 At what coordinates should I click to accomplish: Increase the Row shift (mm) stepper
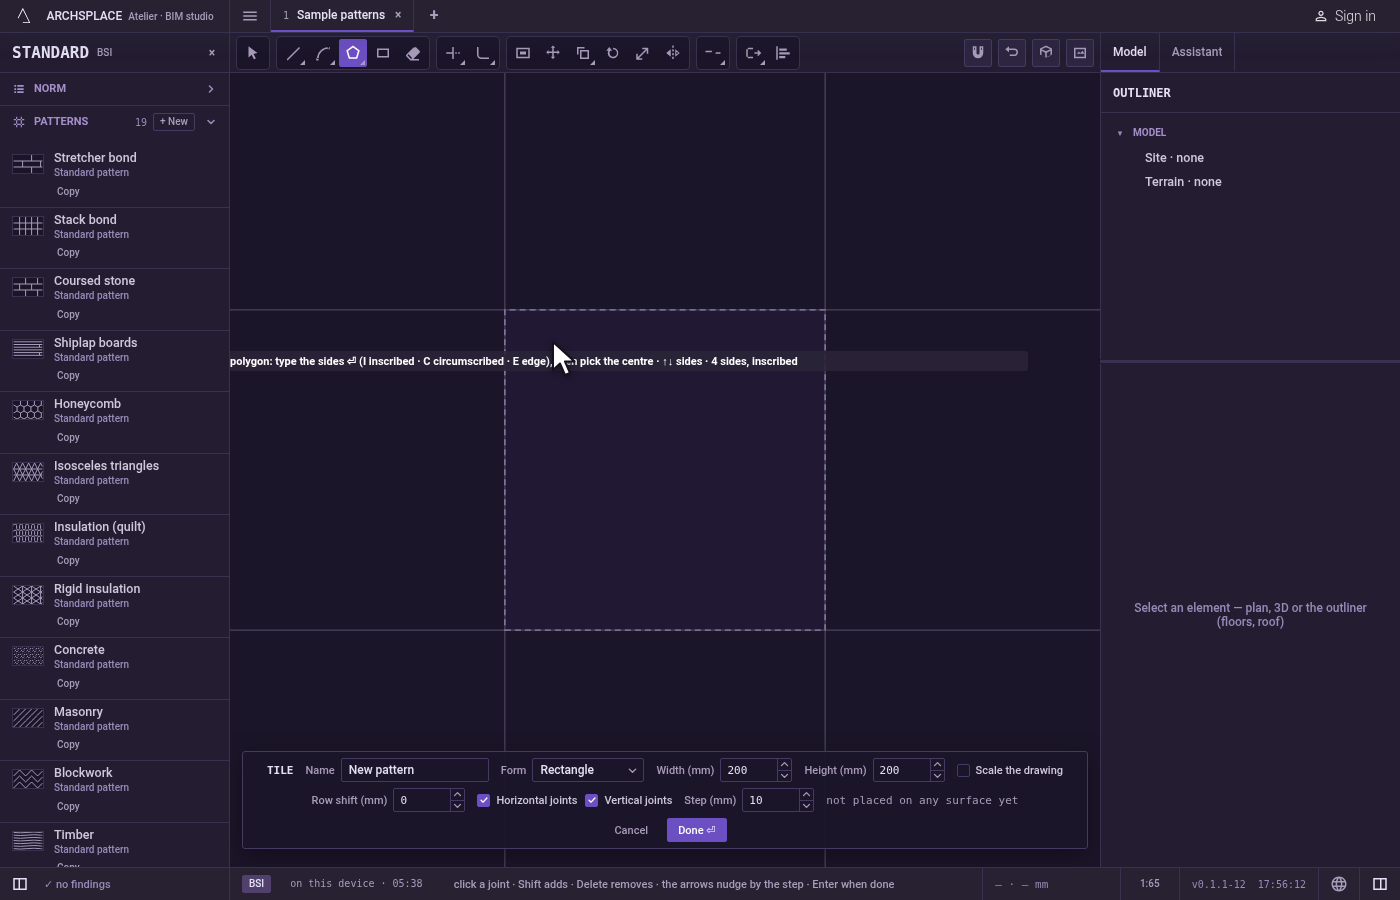pos(457,795)
